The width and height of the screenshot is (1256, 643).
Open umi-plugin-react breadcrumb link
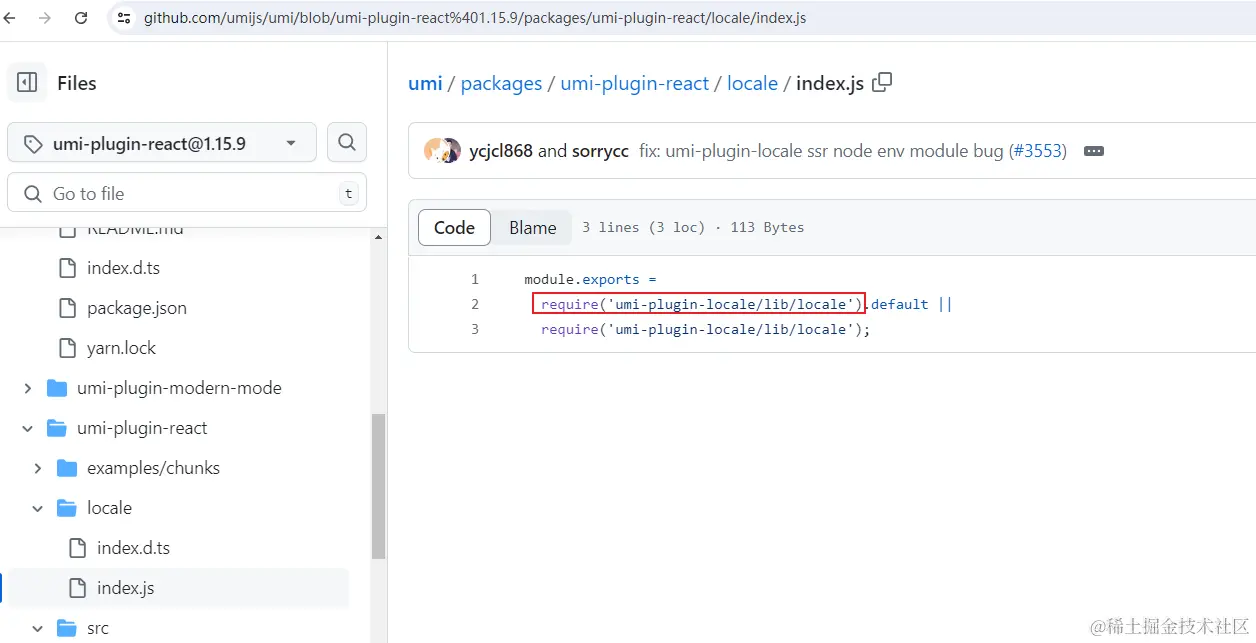[x=635, y=83]
